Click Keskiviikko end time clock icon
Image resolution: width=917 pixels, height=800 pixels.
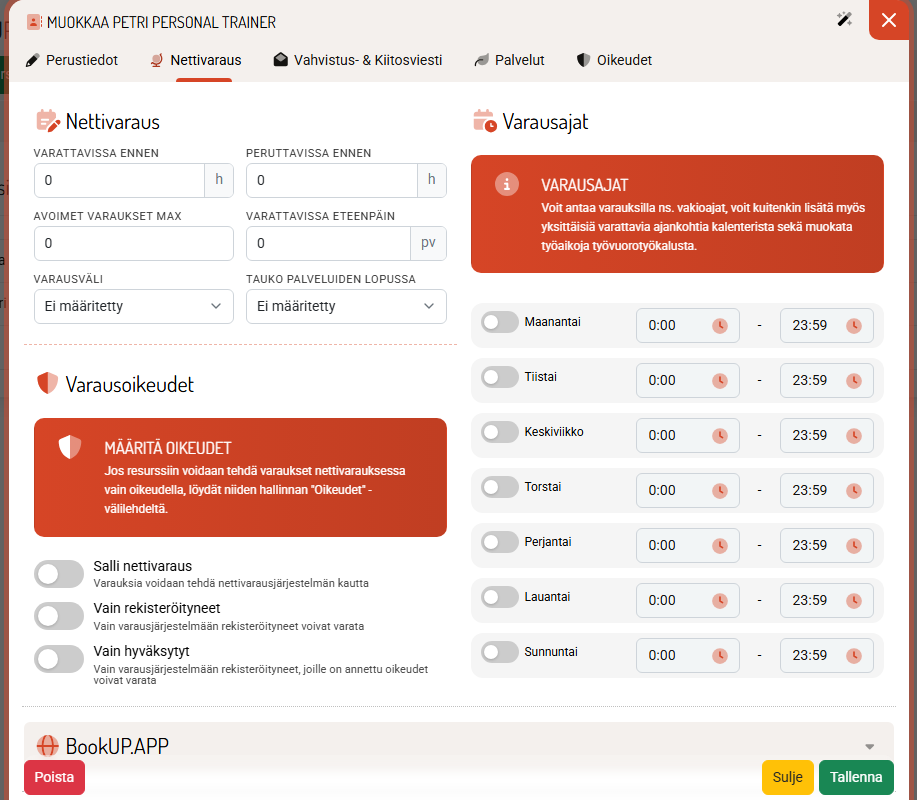[x=854, y=436]
